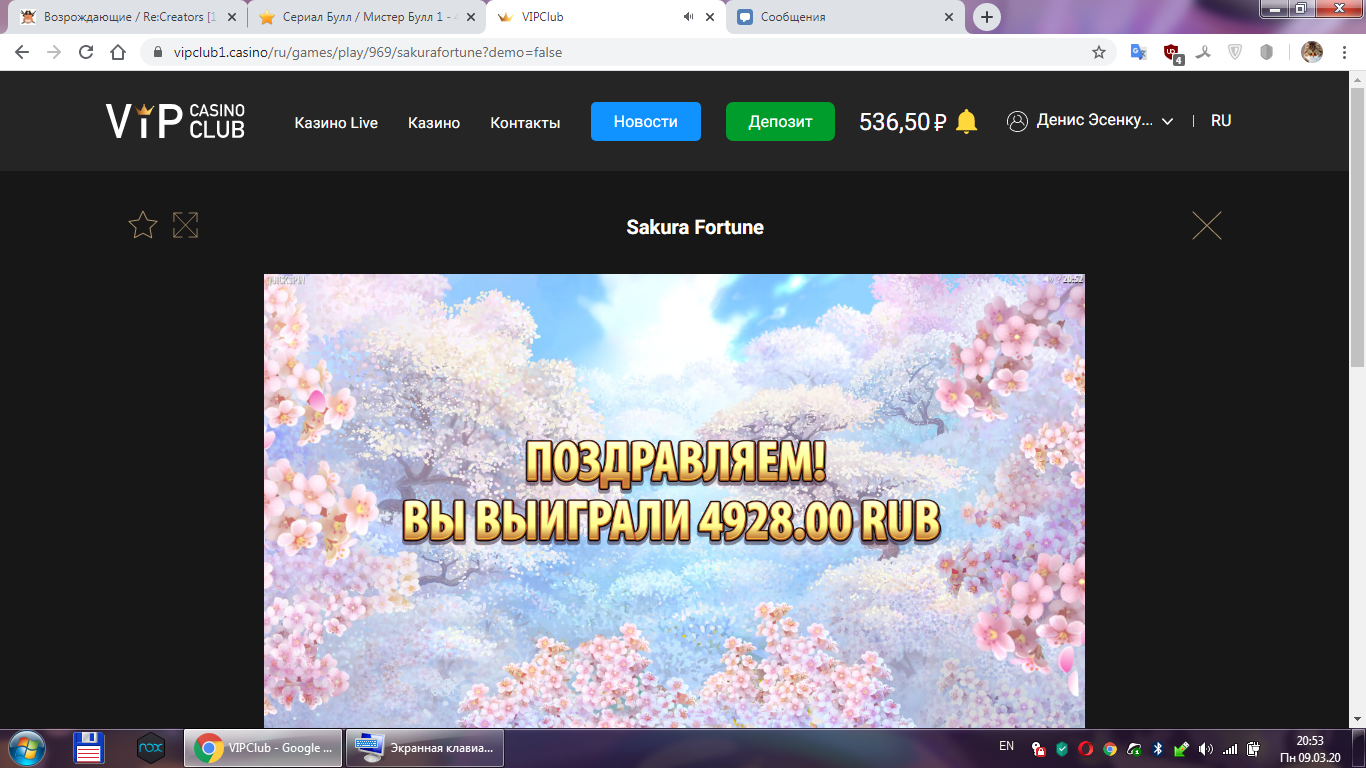Close the Сериал Булл tab

point(470,17)
